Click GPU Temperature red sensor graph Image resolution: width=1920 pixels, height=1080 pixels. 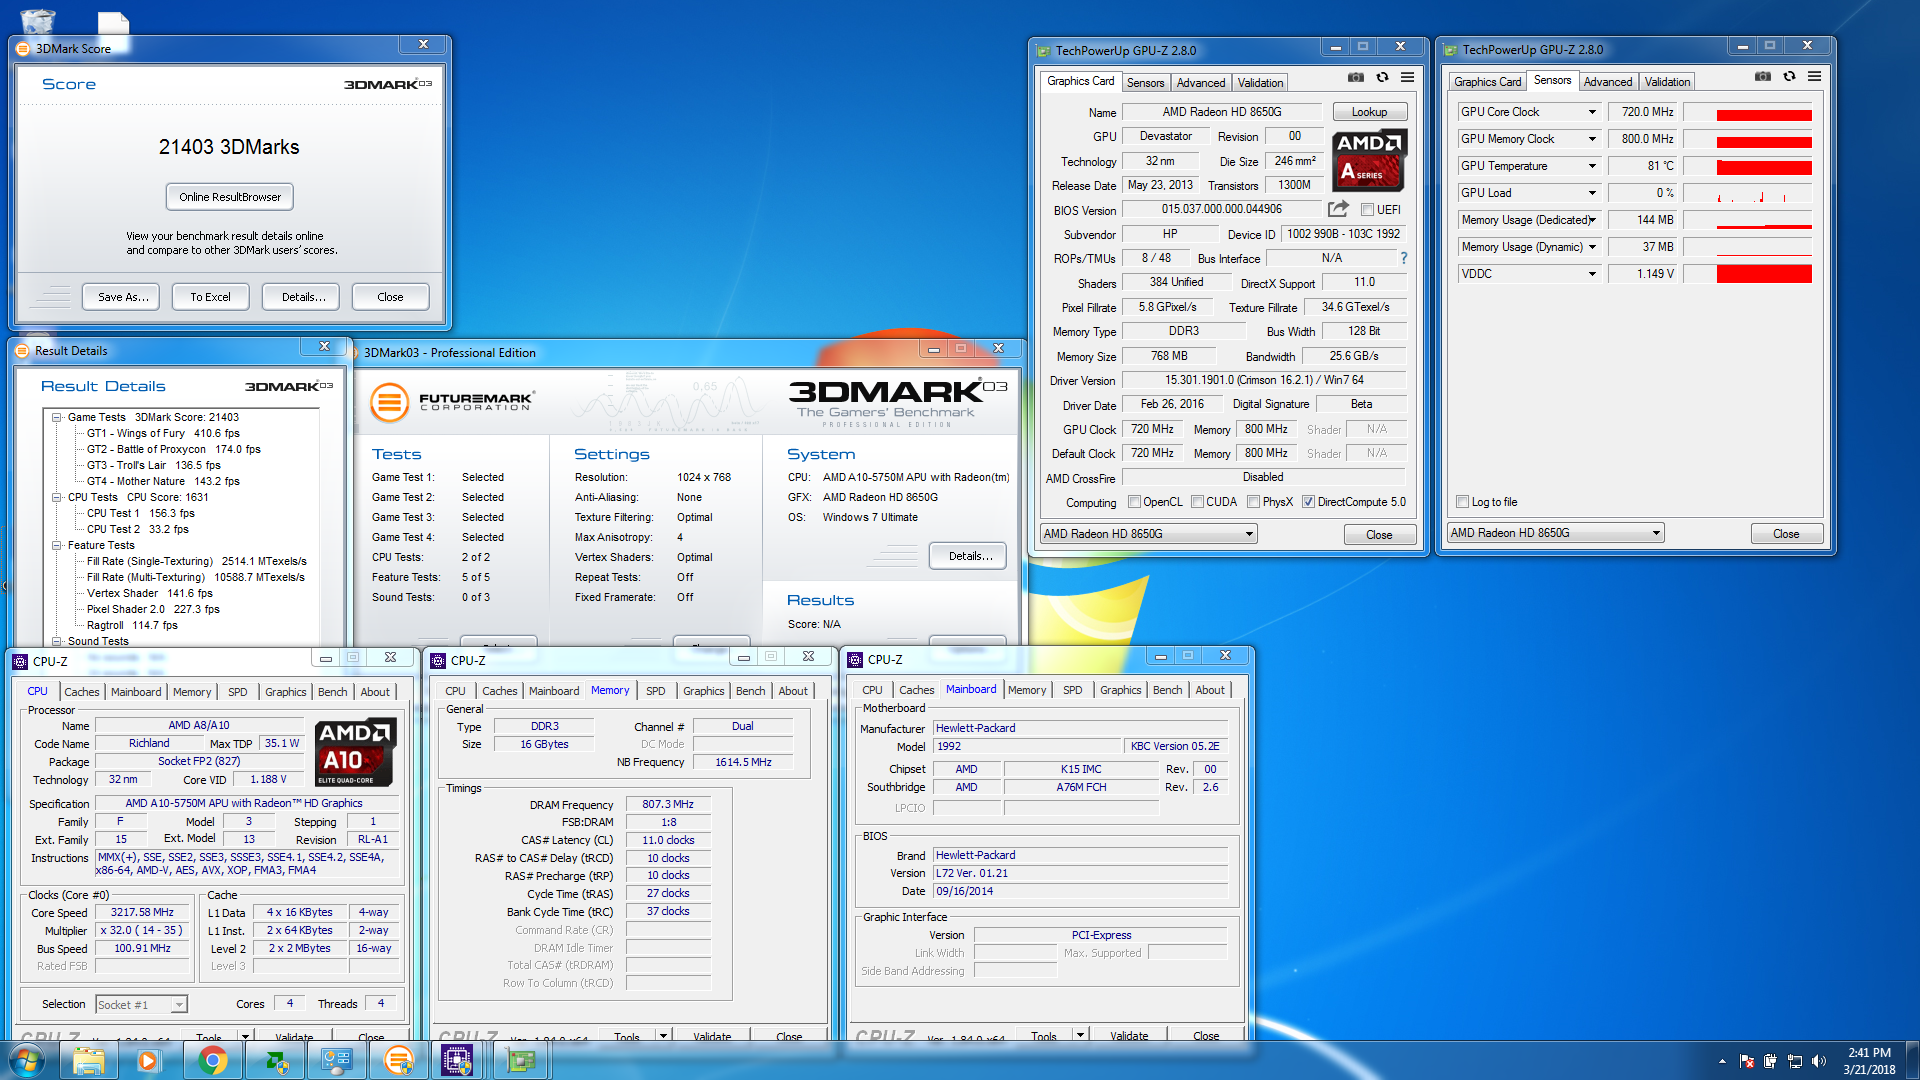coord(1763,166)
